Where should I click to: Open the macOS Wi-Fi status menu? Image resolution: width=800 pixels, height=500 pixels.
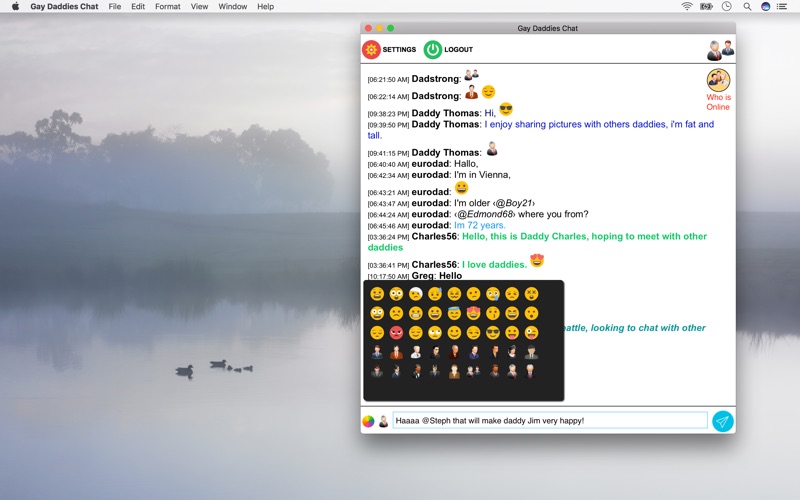[687, 6]
